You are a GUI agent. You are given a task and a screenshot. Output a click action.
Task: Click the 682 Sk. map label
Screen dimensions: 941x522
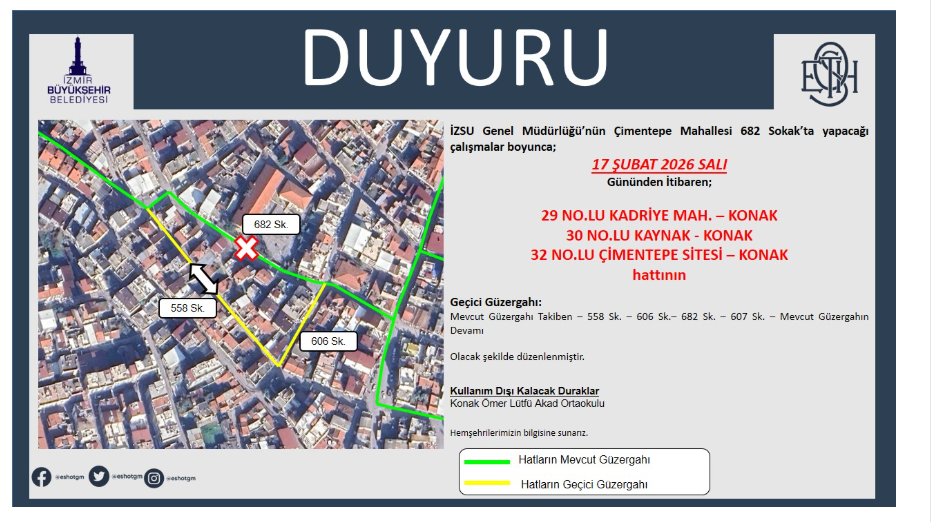pyautogui.click(x=270, y=225)
